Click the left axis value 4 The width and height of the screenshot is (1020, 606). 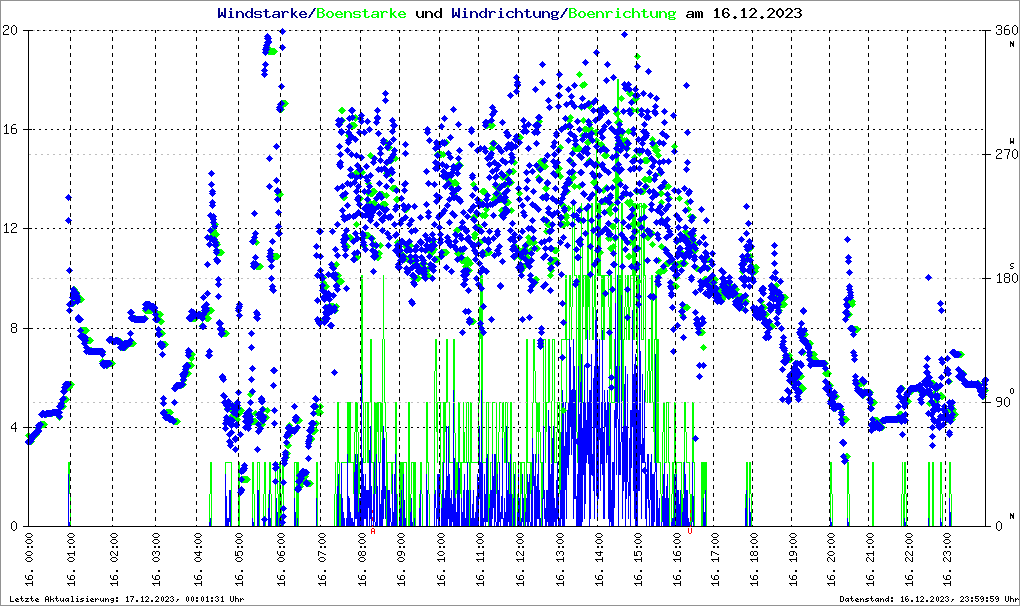click(x=14, y=428)
